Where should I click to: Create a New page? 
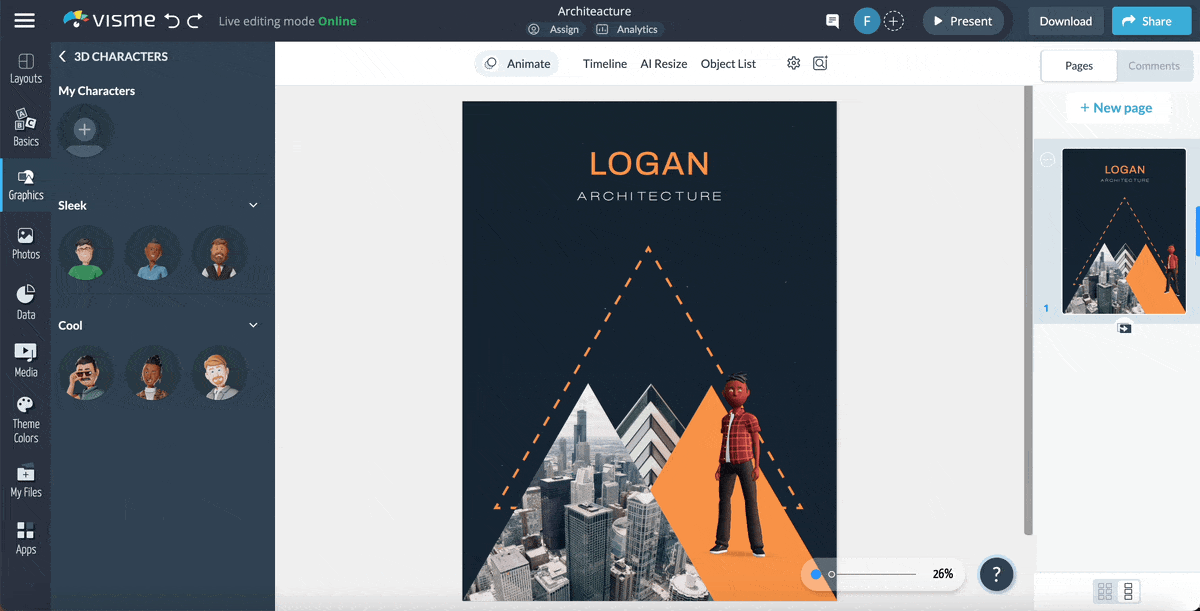pos(1118,107)
